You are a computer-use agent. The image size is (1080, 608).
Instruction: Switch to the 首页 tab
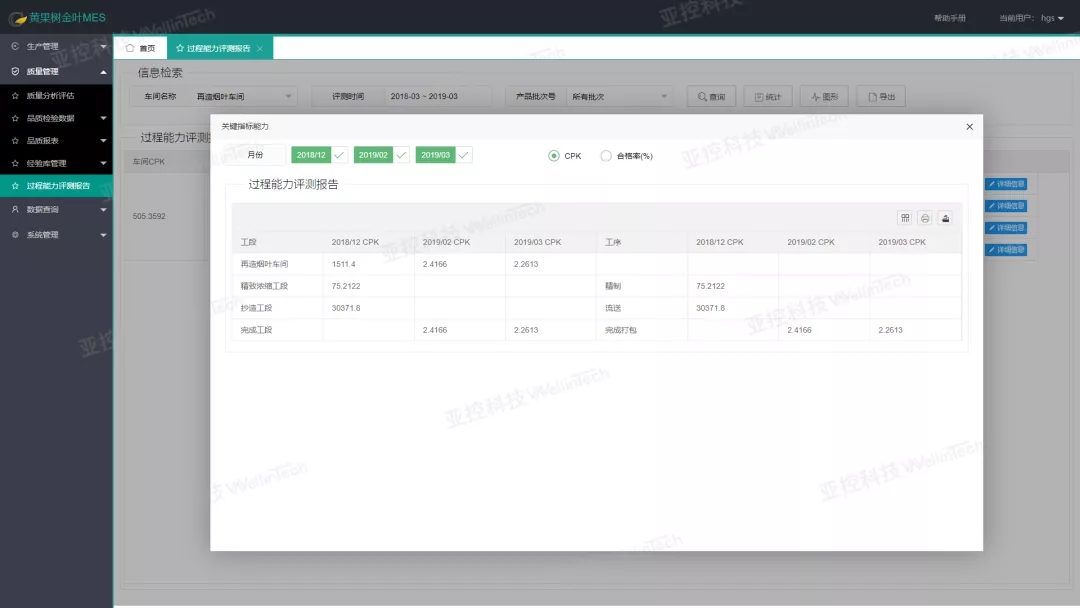tap(141, 48)
